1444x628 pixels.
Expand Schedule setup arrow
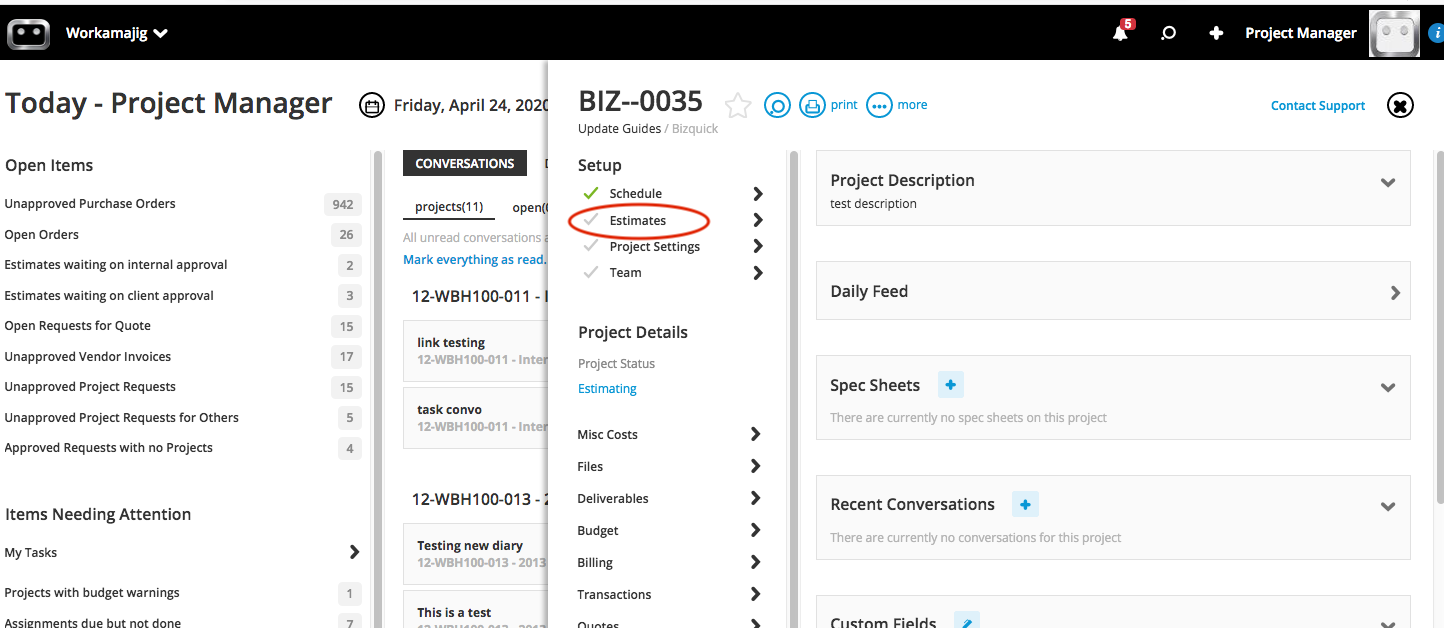coord(758,194)
